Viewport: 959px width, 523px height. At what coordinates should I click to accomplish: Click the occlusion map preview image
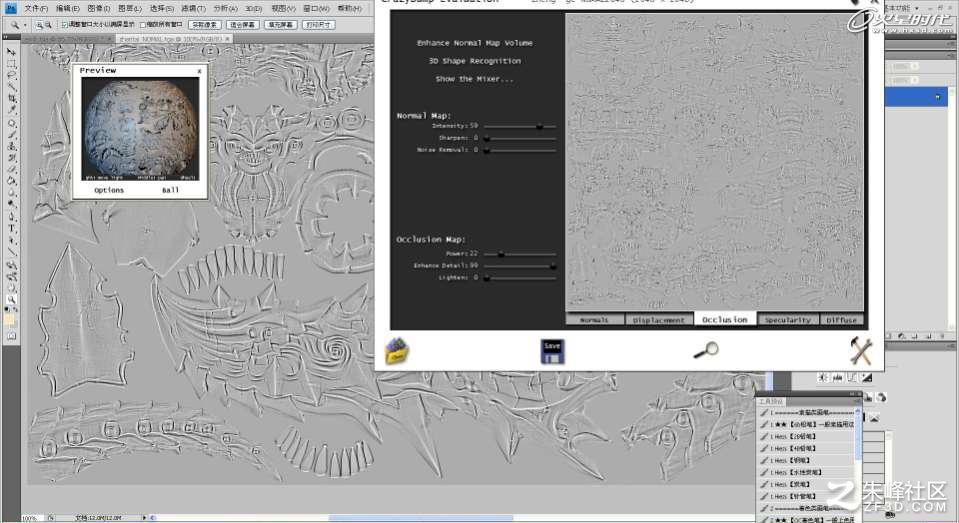[x=714, y=162]
